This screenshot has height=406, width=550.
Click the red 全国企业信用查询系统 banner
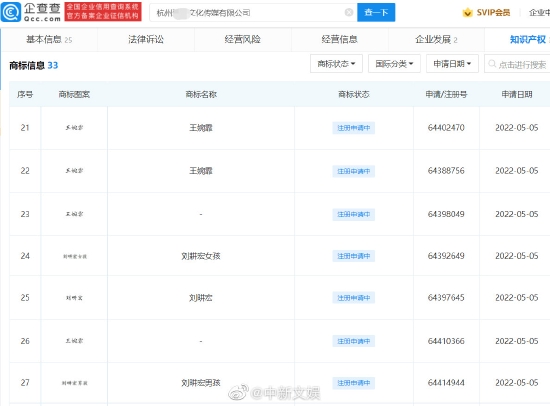[x=103, y=12]
